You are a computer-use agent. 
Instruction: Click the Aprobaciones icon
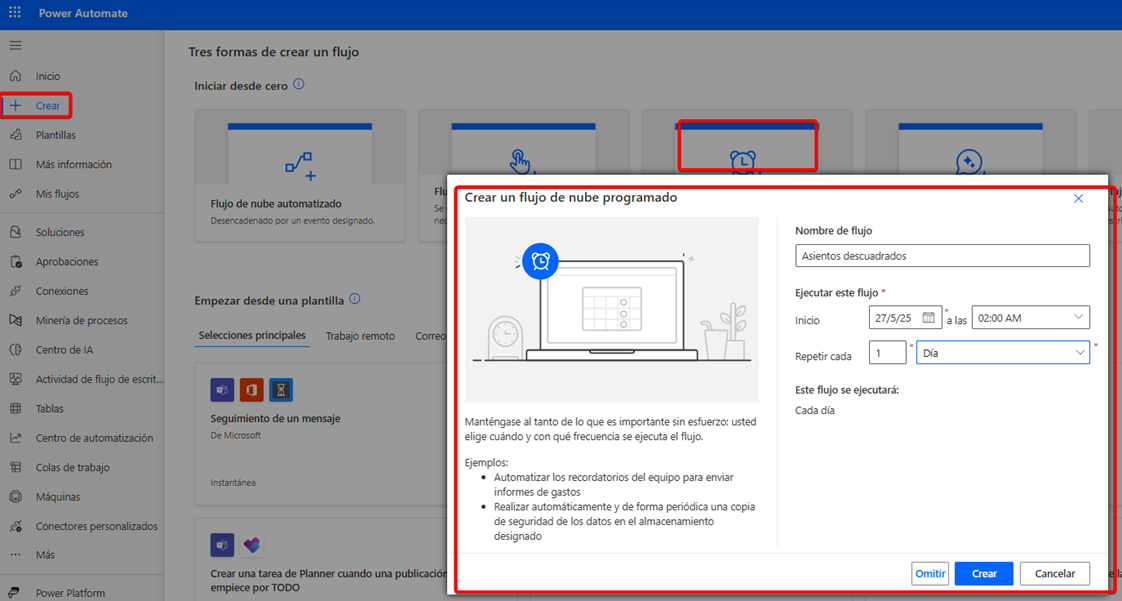pos(15,262)
